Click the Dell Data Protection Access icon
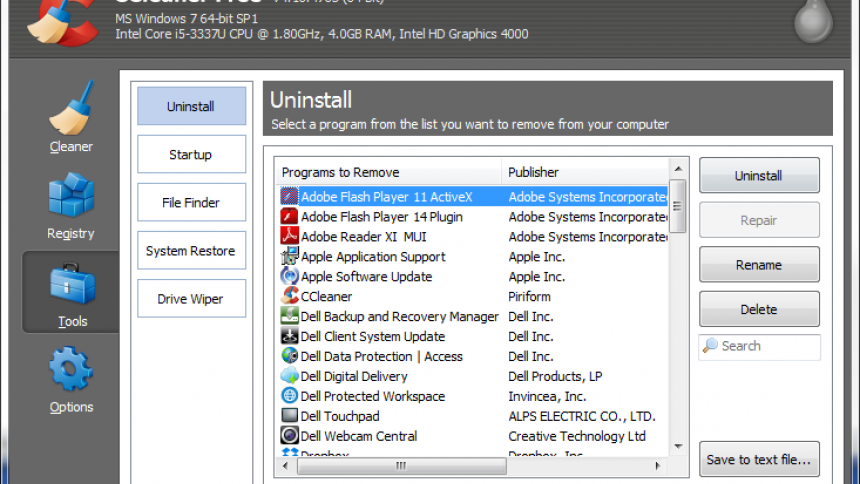 point(289,356)
